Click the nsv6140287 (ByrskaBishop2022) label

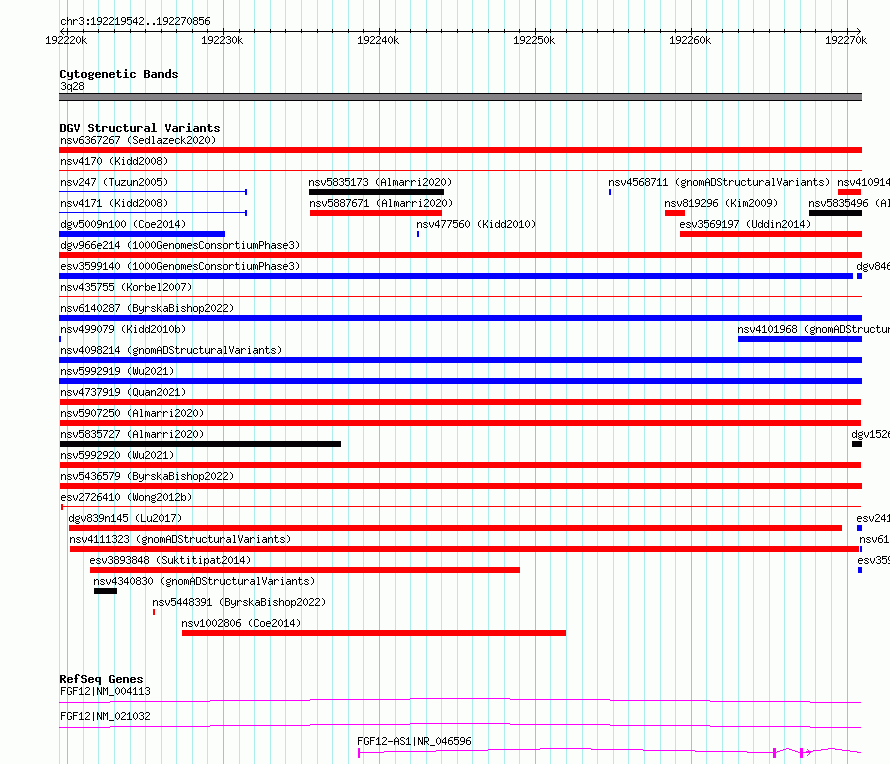(x=147, y=308)
